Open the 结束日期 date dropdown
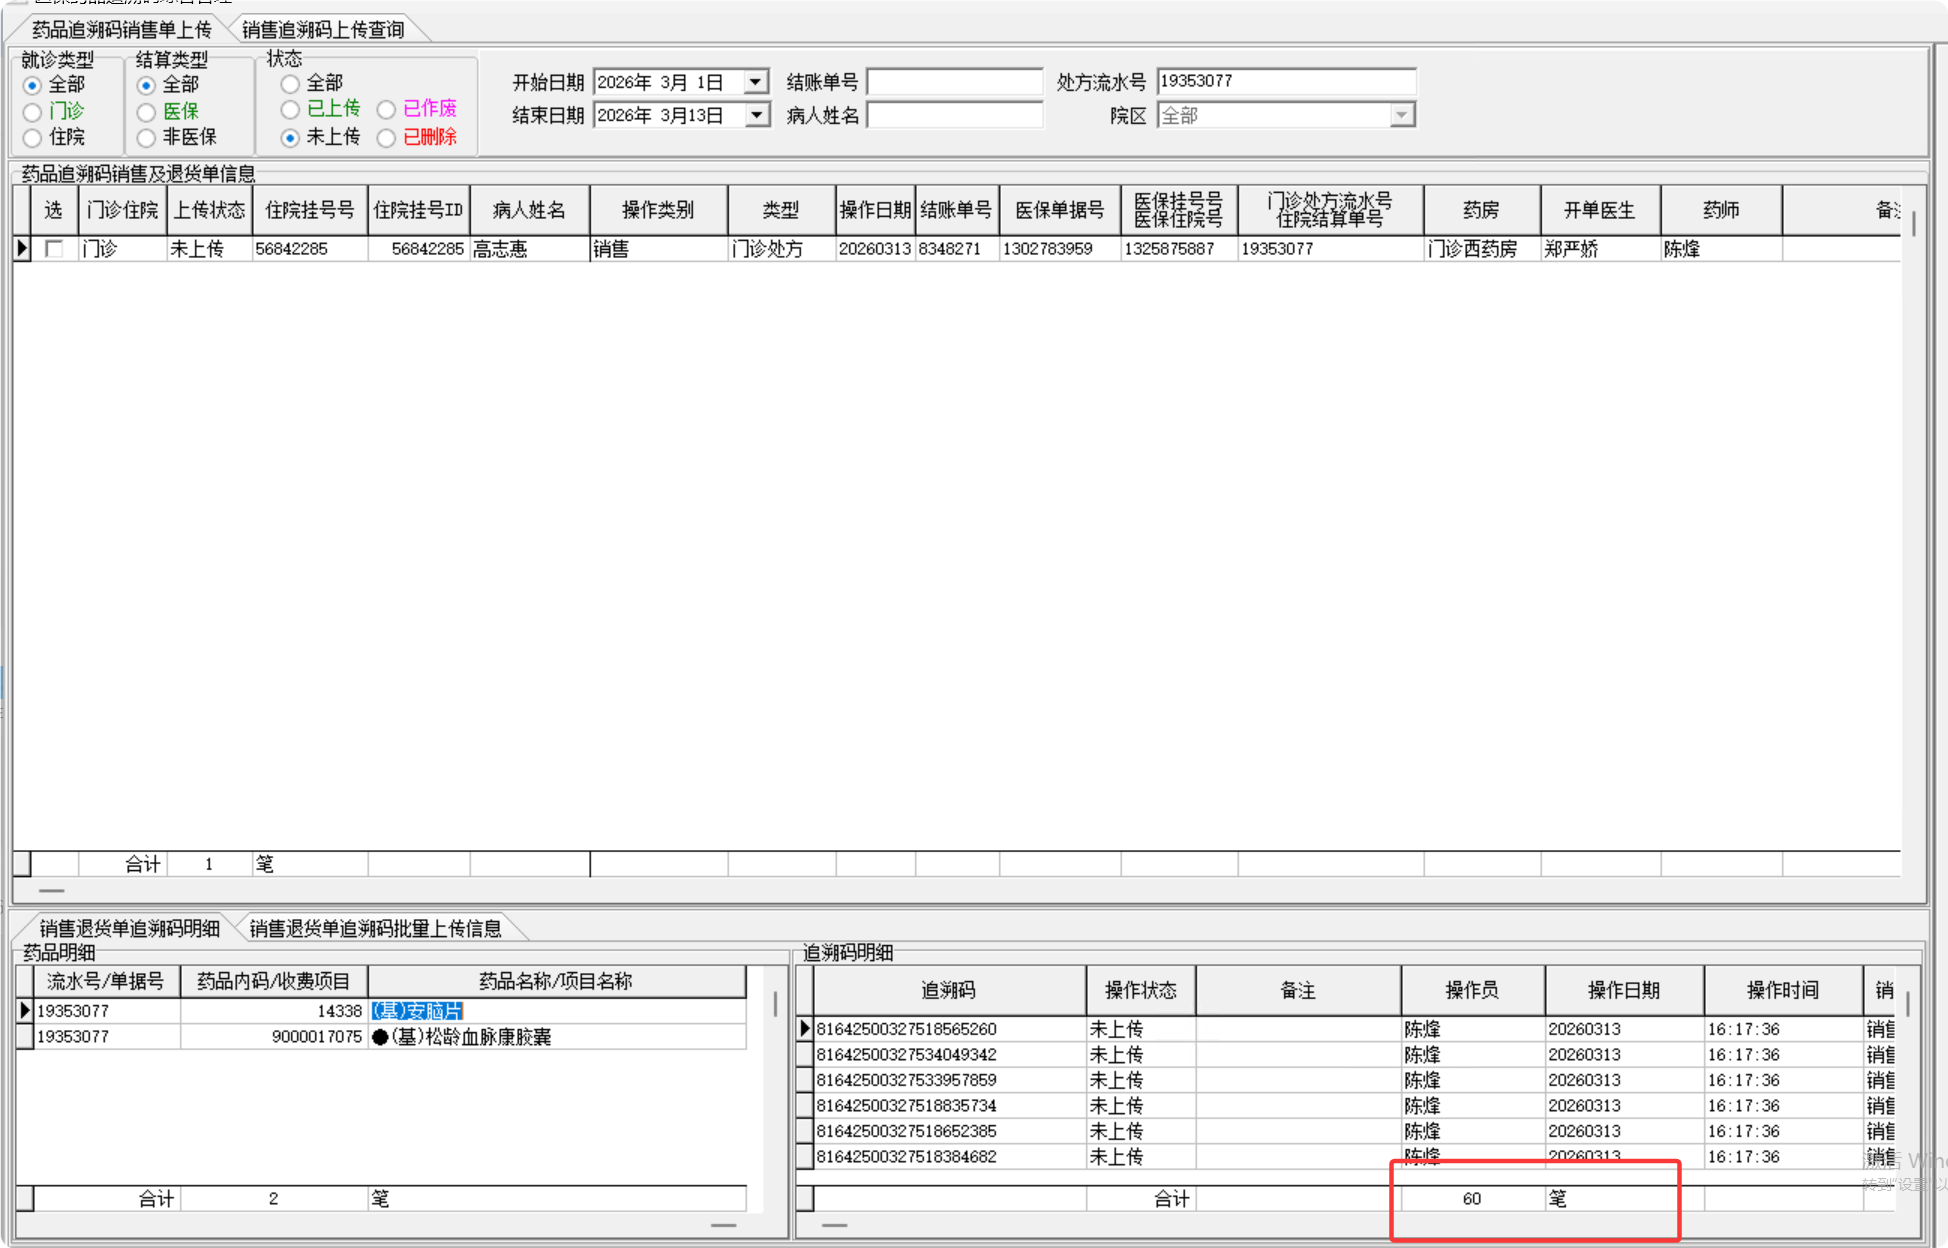 (x=757, y=116)
